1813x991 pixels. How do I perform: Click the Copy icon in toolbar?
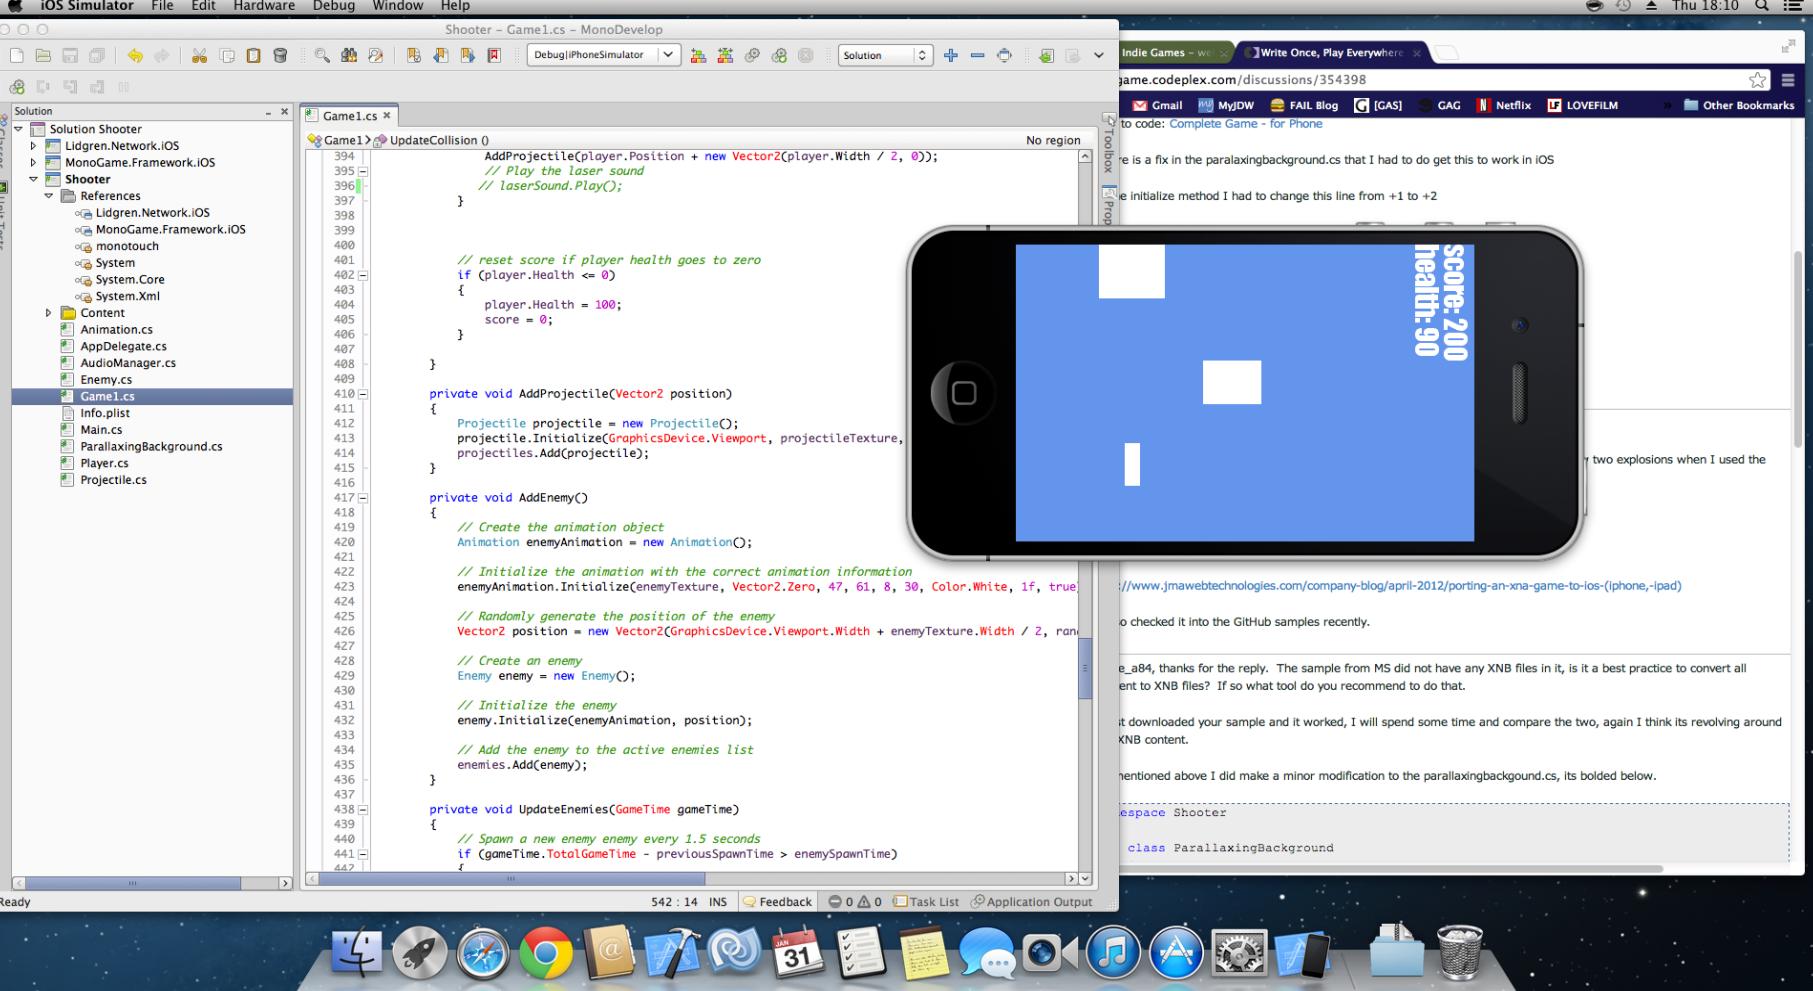click(227, 56)
